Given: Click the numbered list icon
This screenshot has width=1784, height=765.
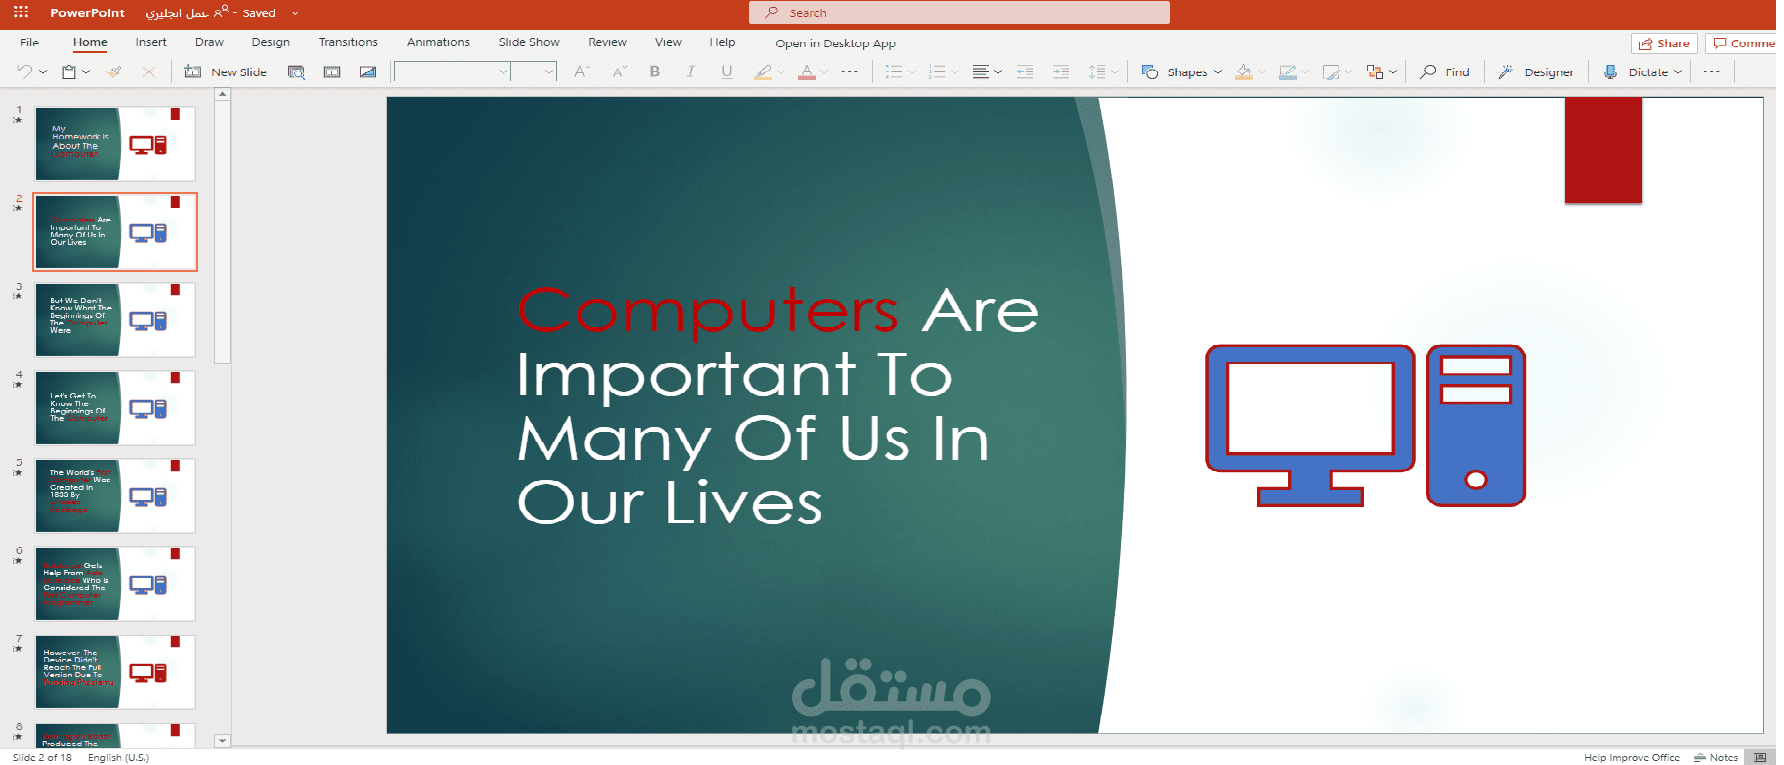Looking at the screenshot, I should click(x=937, y=72).
